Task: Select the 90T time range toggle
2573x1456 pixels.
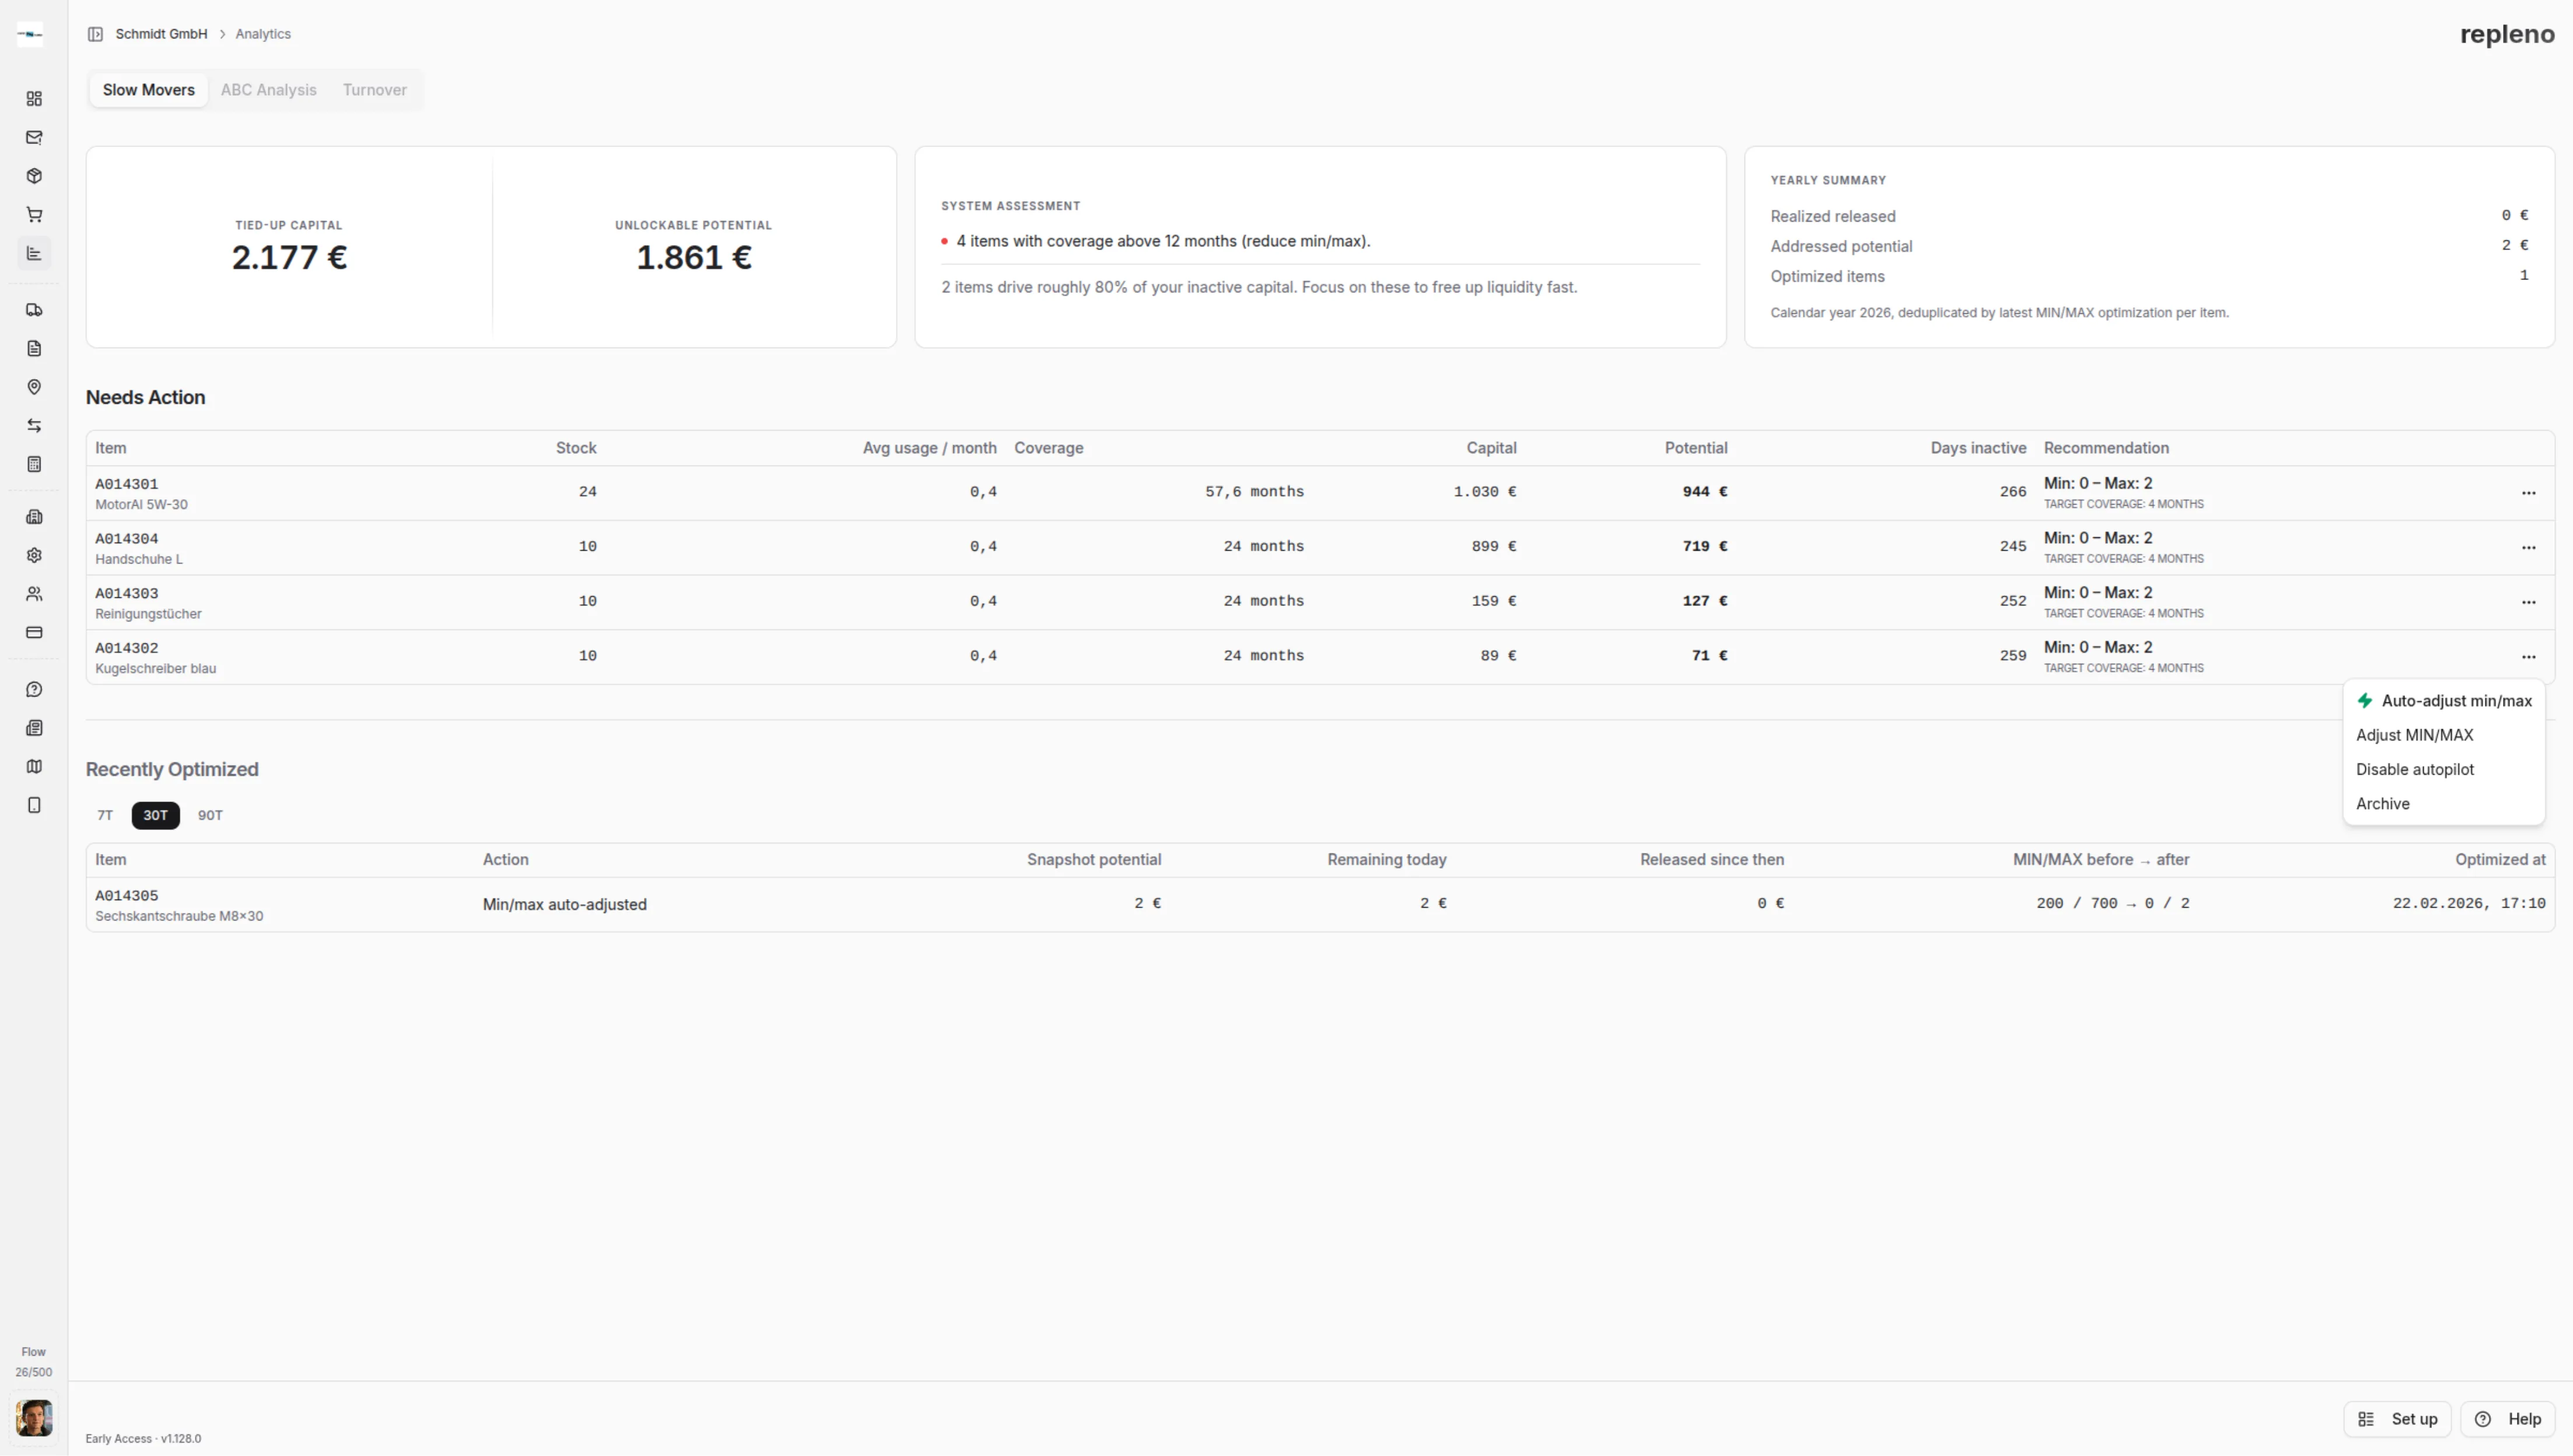Action: pos(210,815)
